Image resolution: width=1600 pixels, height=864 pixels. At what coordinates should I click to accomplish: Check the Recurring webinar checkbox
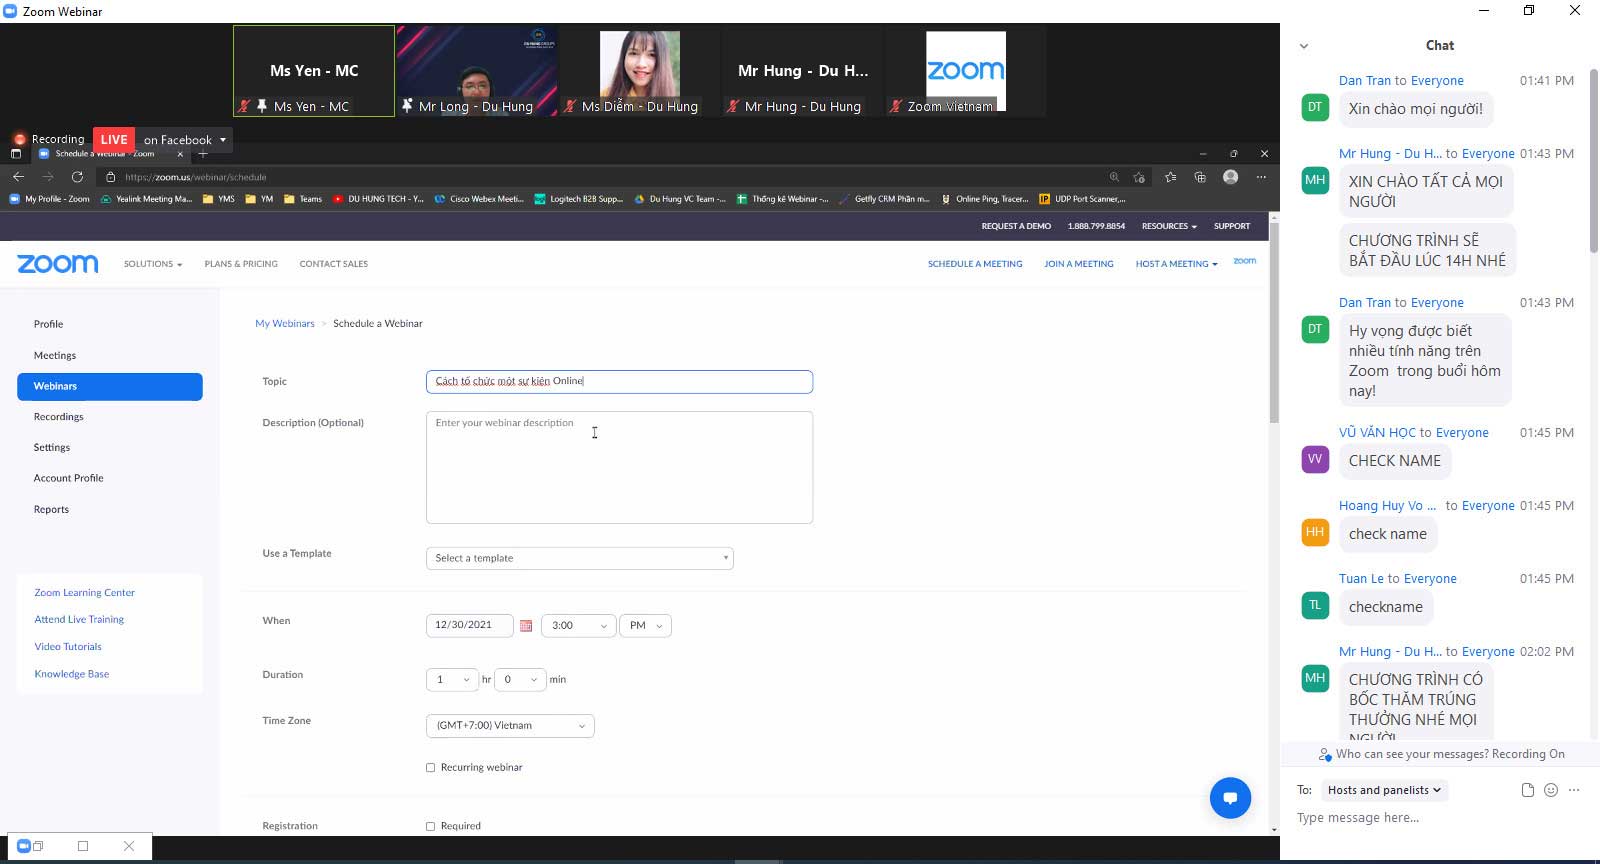(431, 768)
